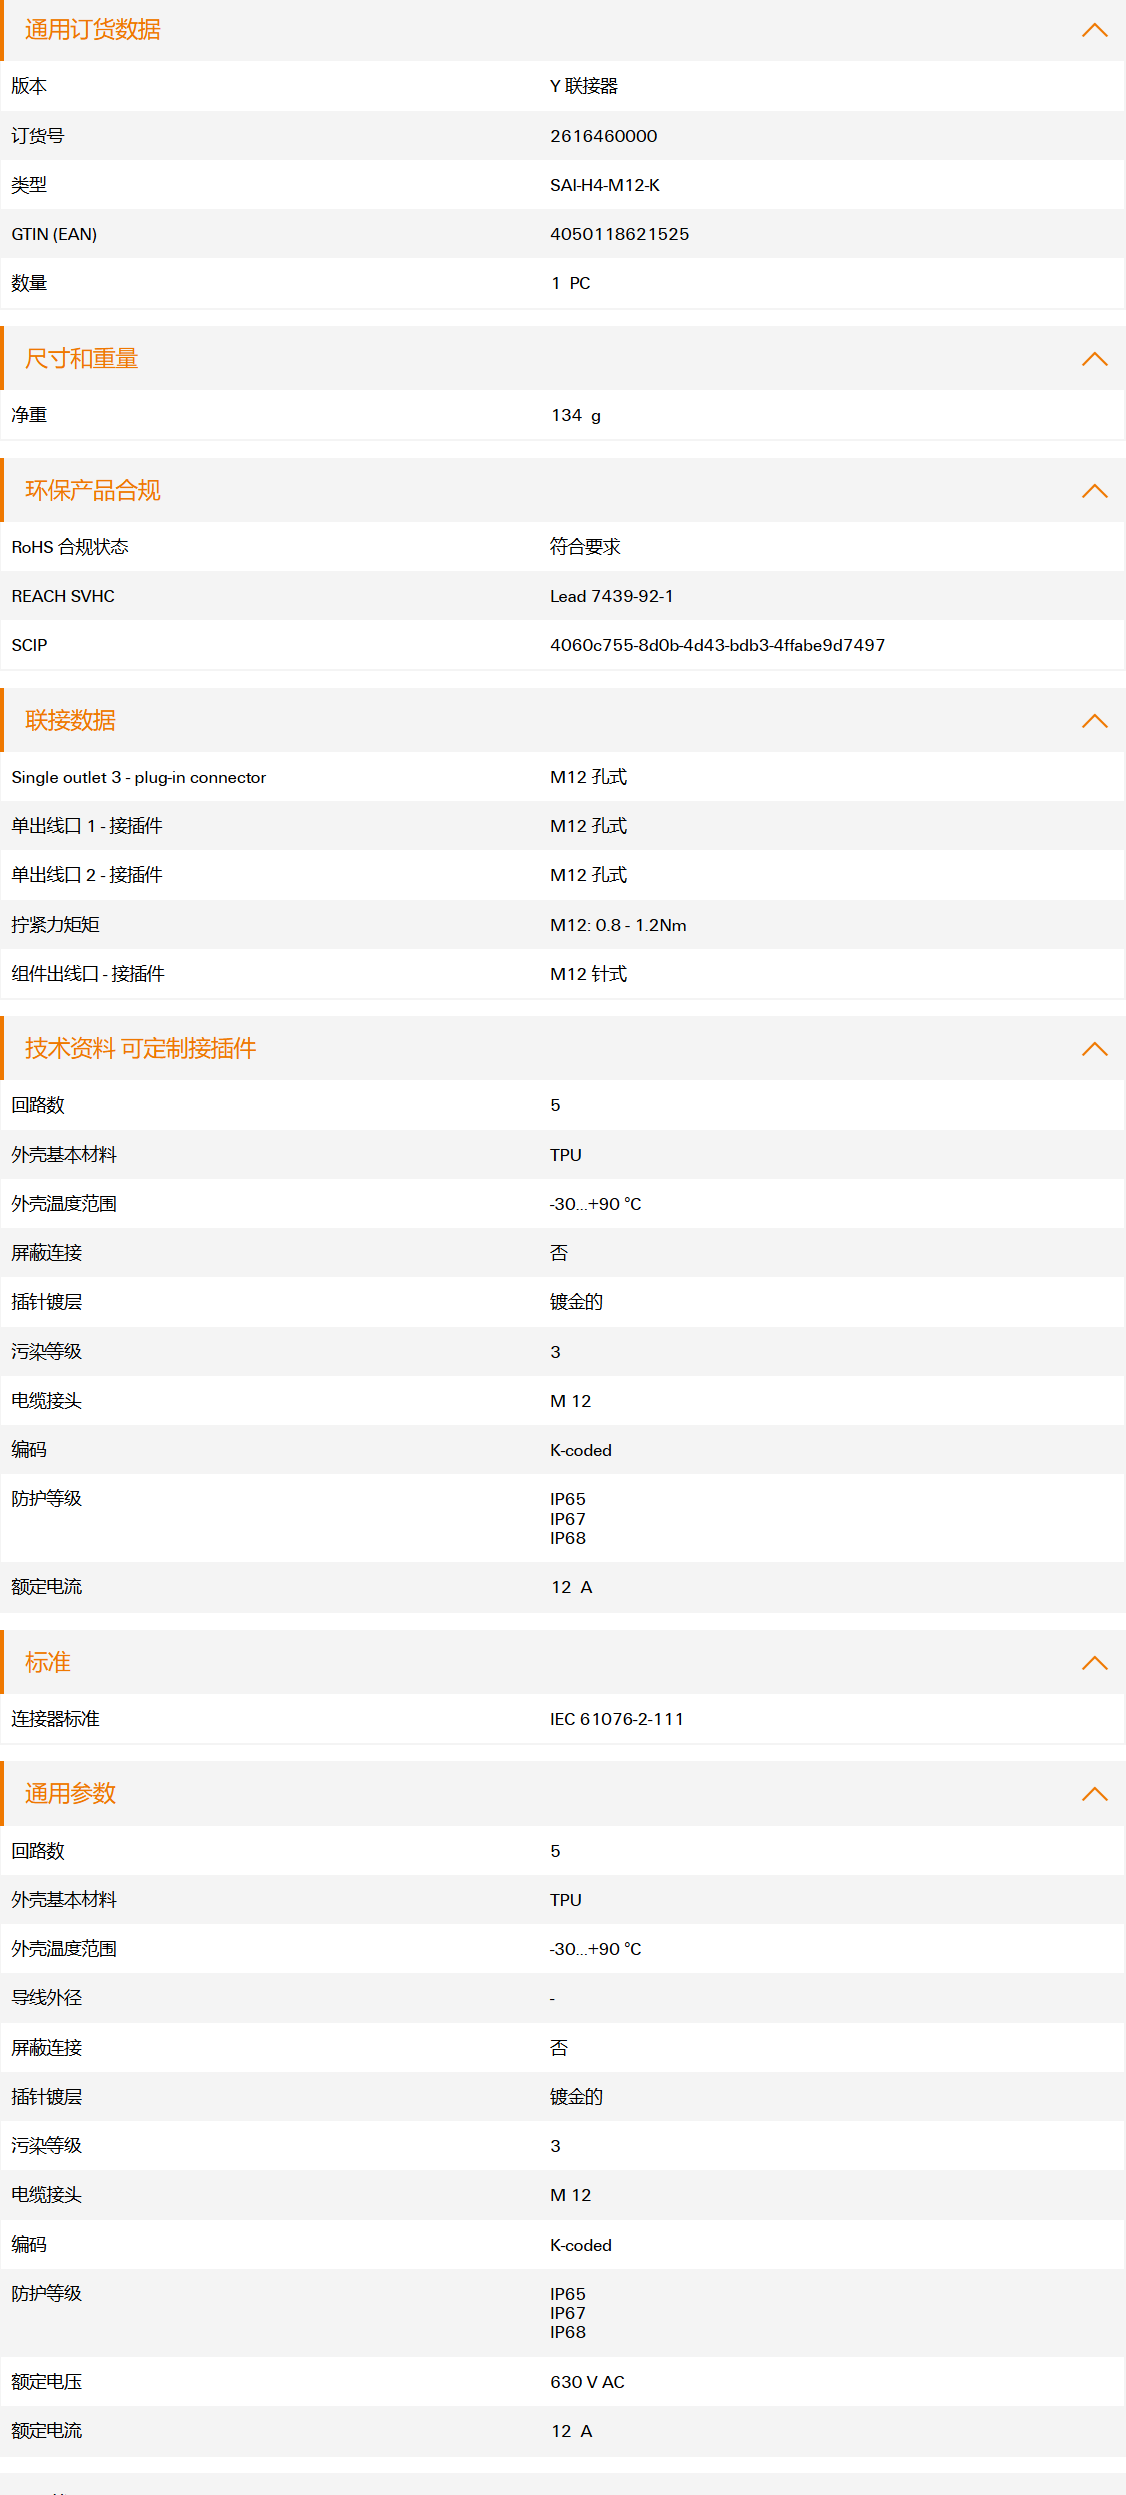Click the 订货号 label
The height and width of the screenshot is (2495, 1126).
(38, 136)
